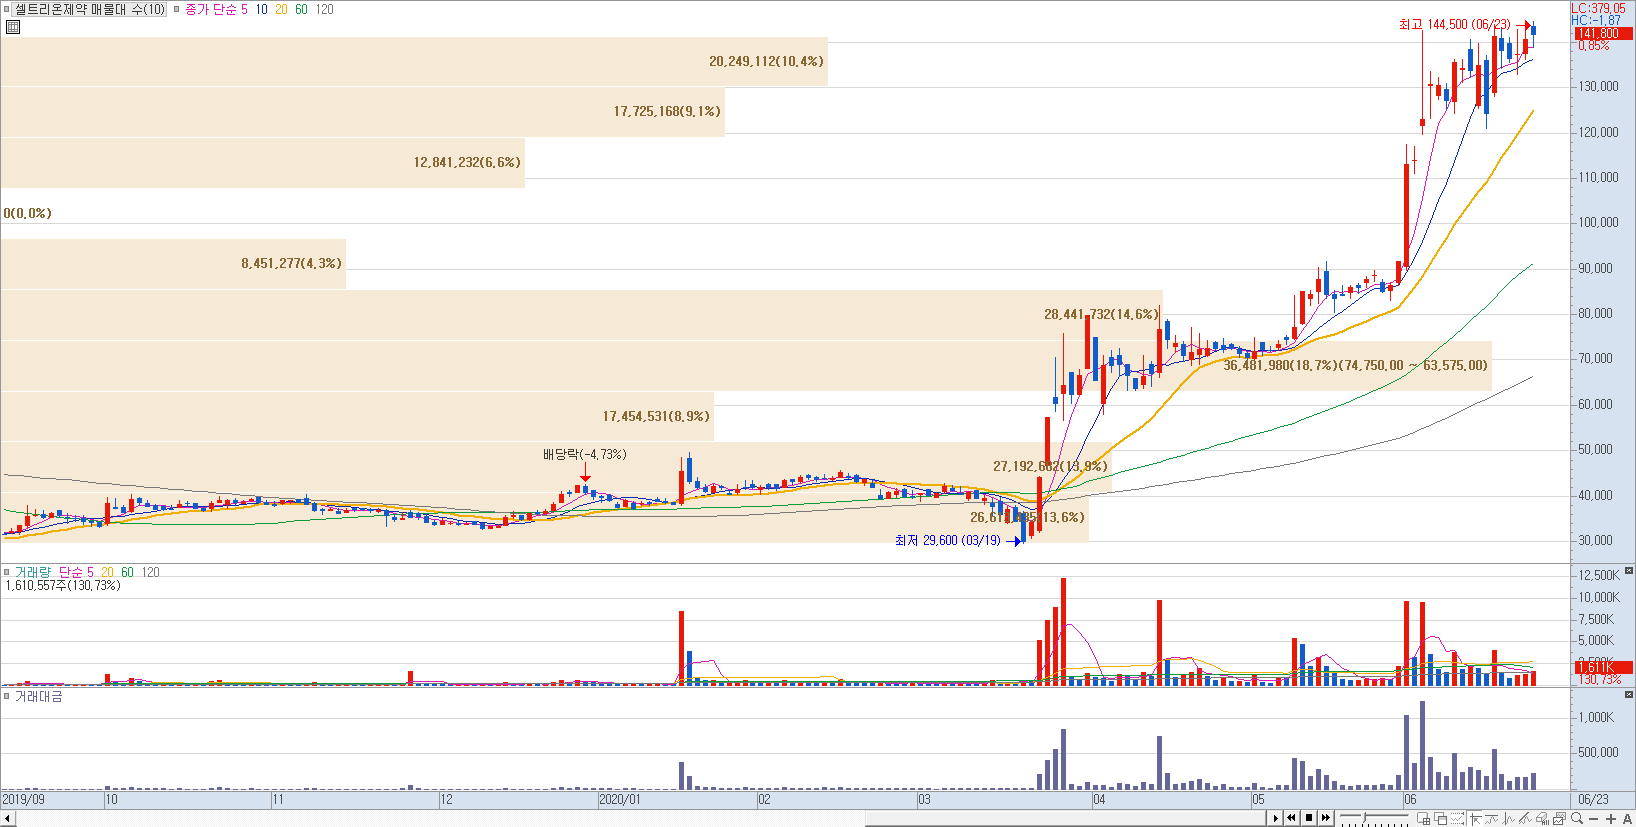This screenshot has width=1636, height=827.
Task: Click the horizontal chart scrollbar thumb
Action: point(1066,818)
